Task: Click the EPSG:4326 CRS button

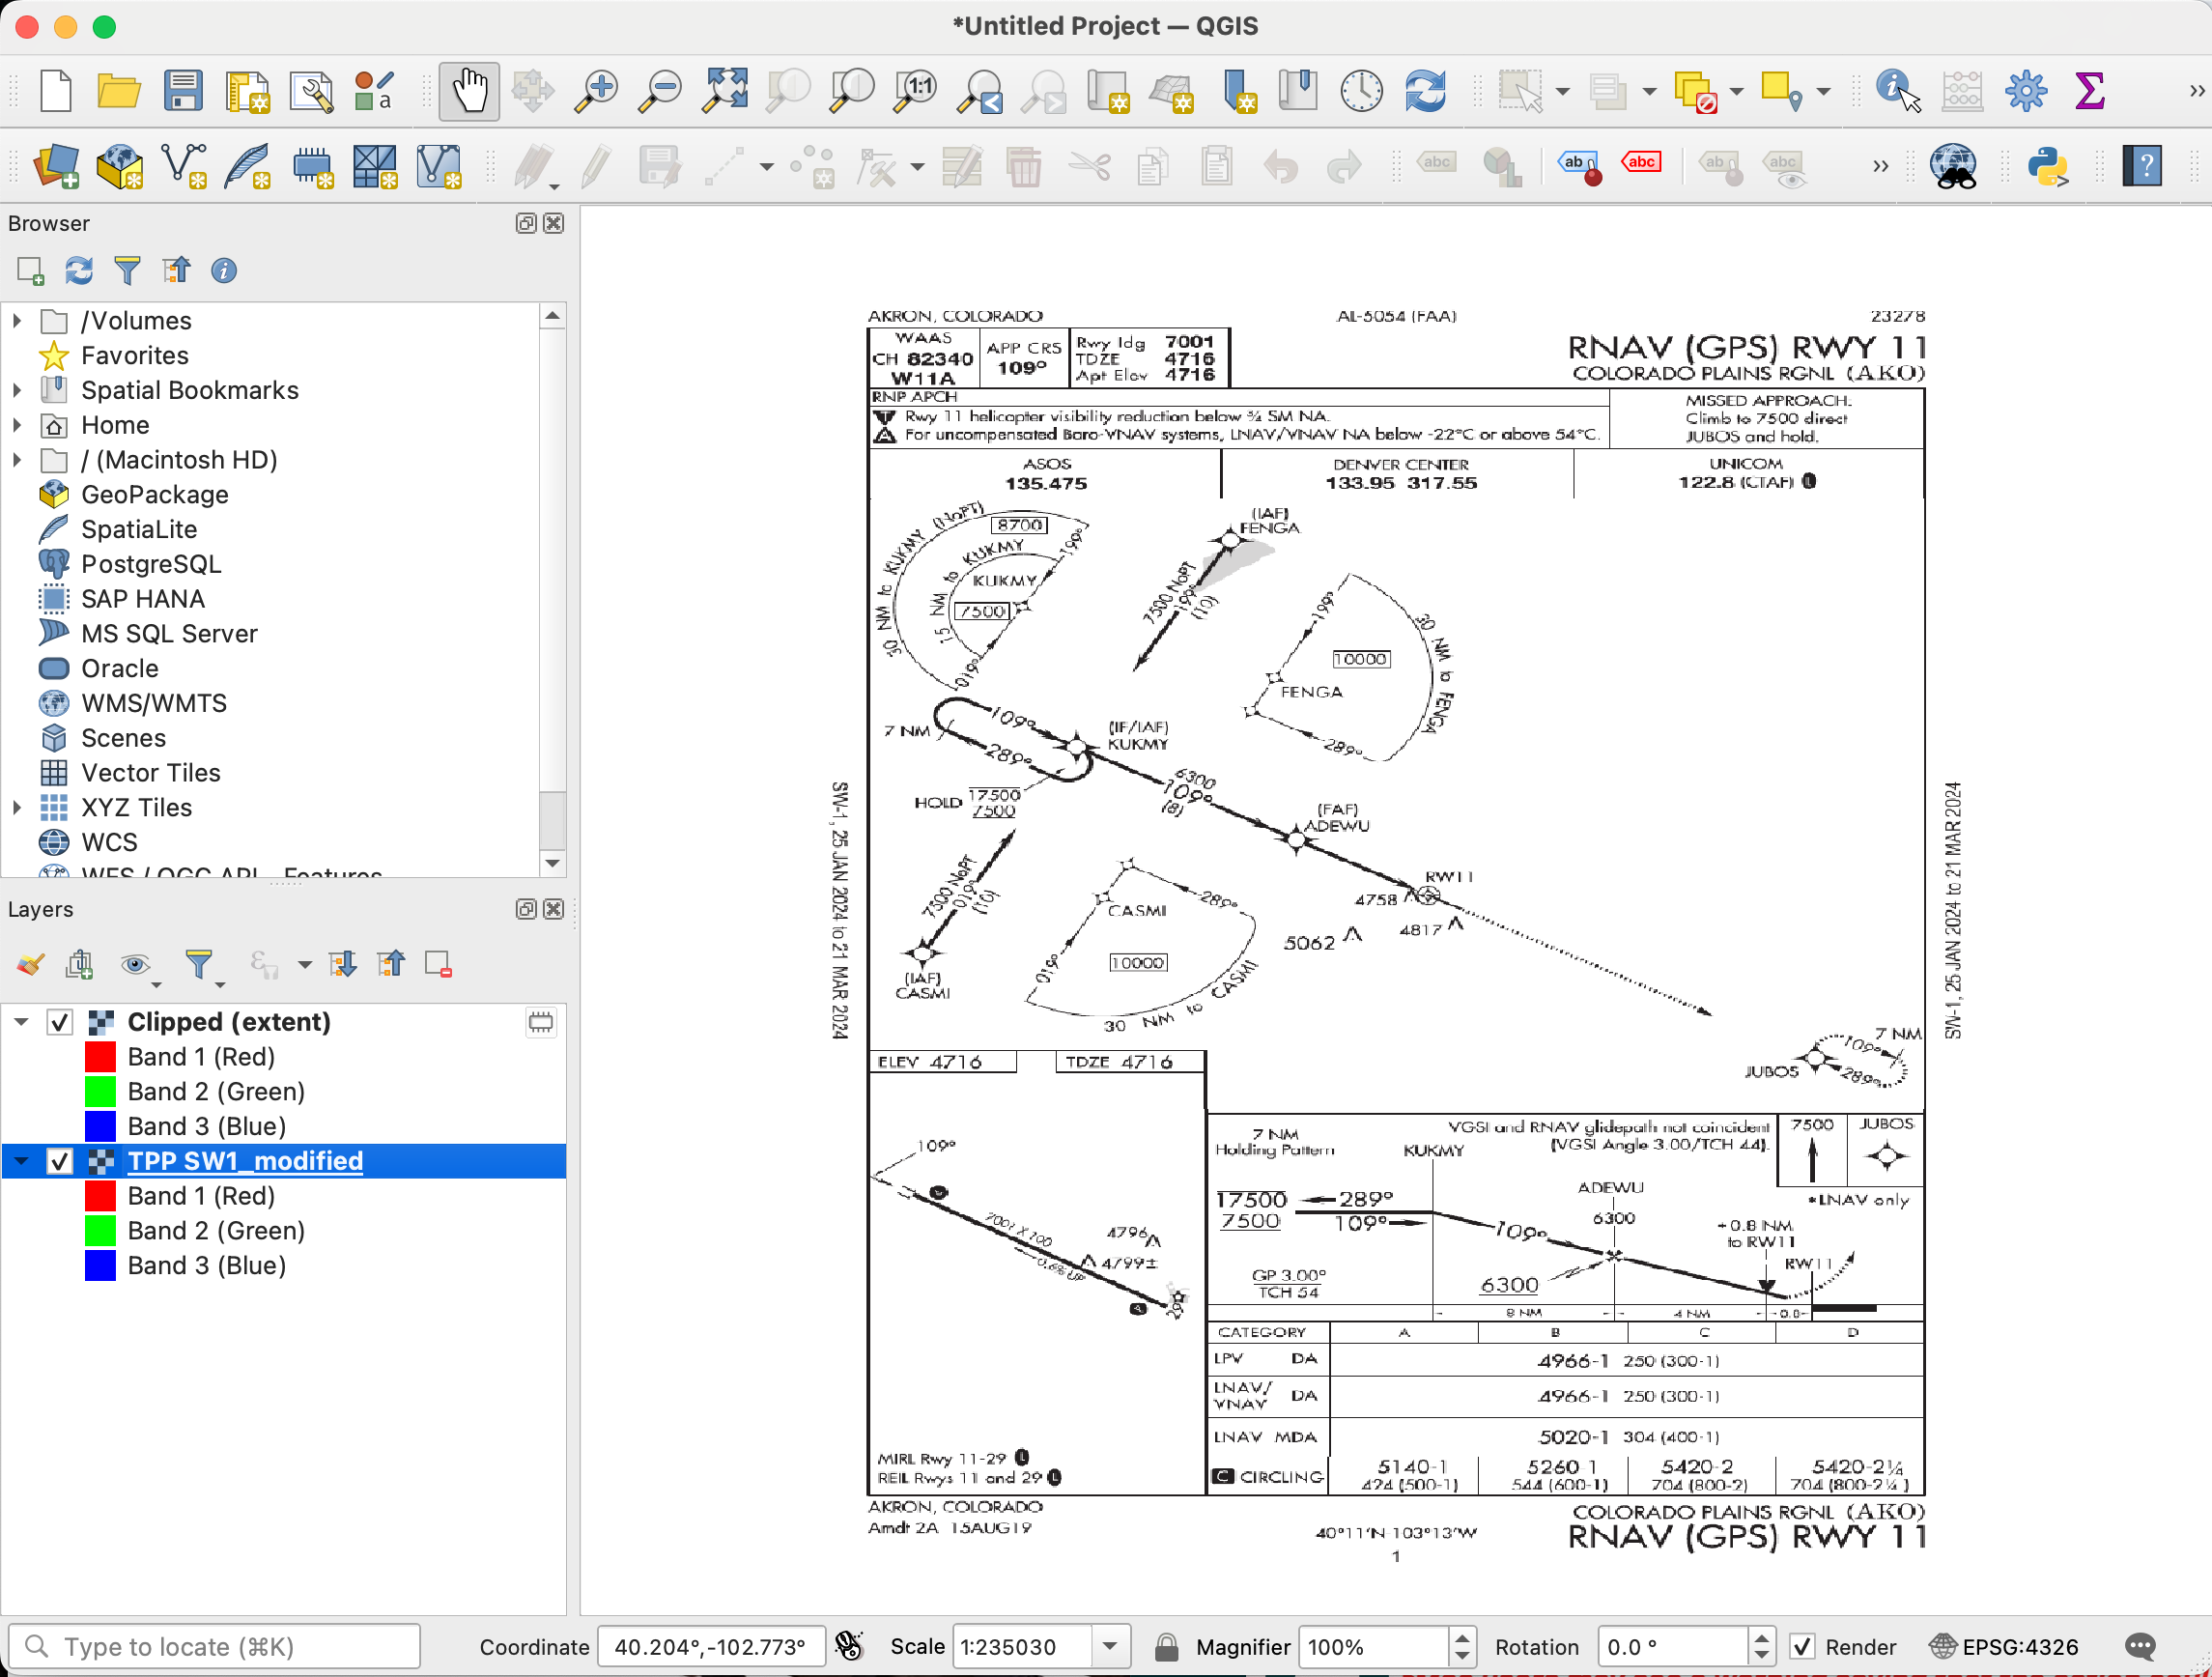Action: click(x=2004, y=1646)
